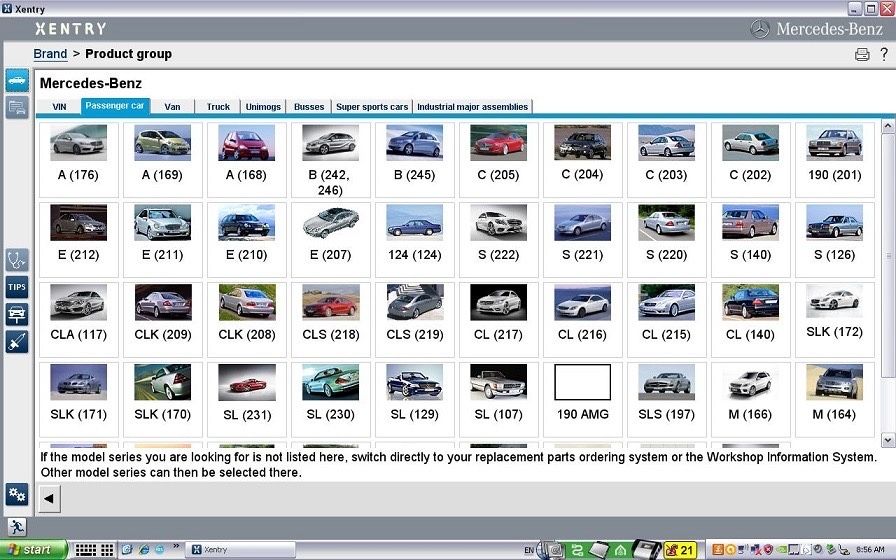Open the diagnosis stethoscope sidebar icon
The image size is (896, 560).
coord(17,260)
